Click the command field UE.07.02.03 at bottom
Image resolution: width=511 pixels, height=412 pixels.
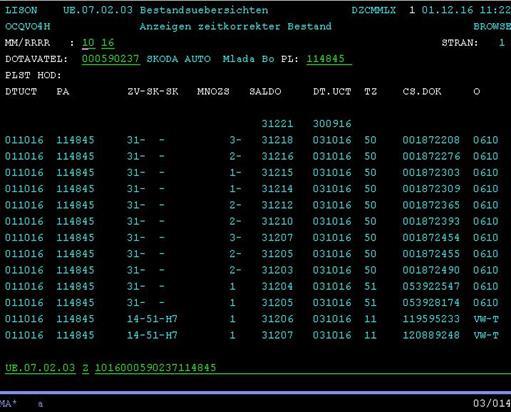[40, 368]
